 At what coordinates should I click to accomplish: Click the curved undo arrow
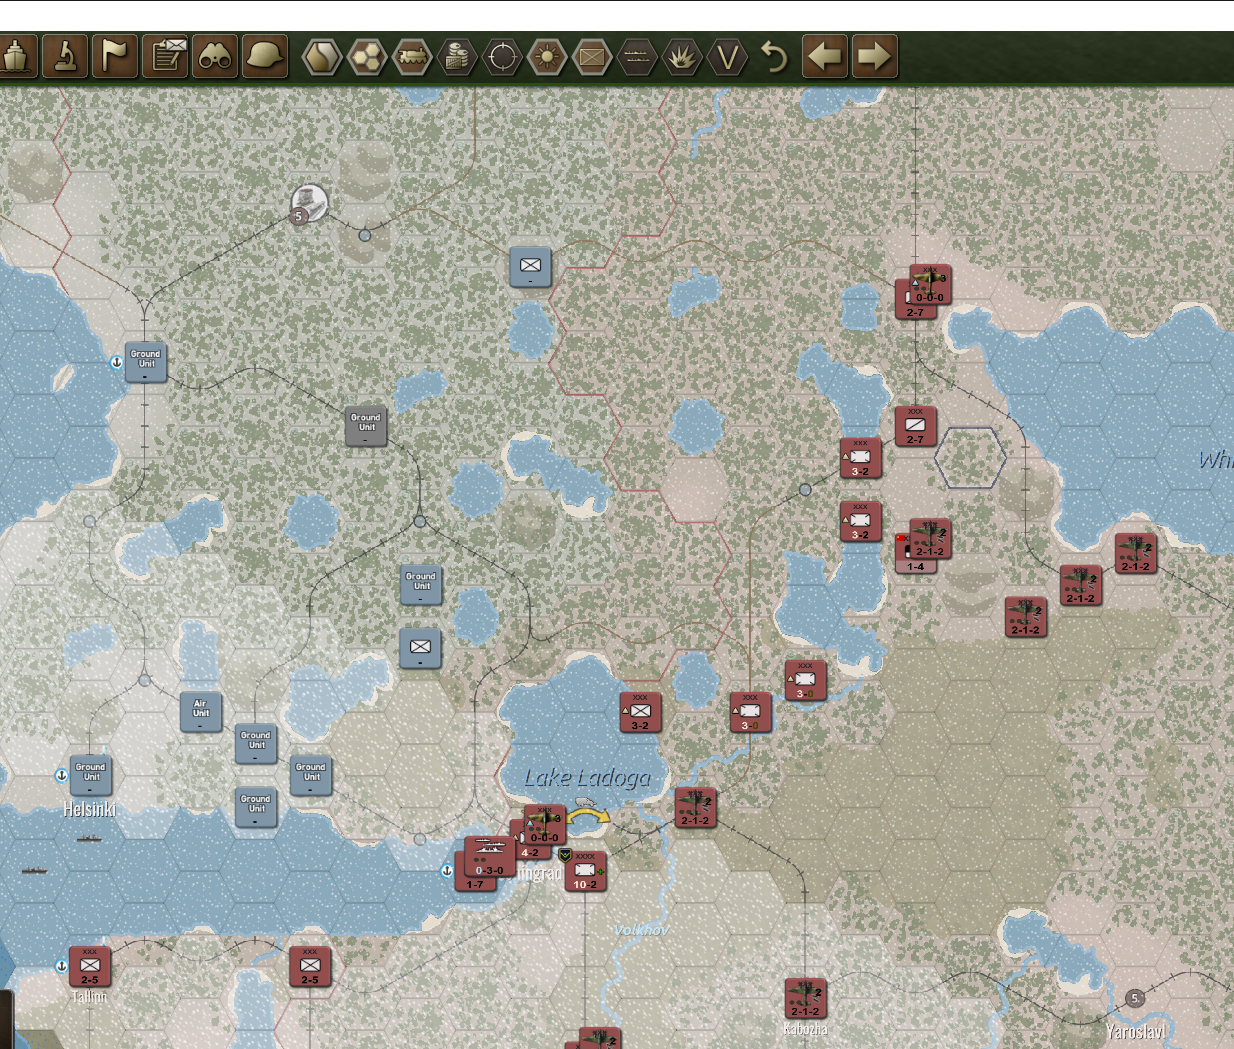coord(774,57)
